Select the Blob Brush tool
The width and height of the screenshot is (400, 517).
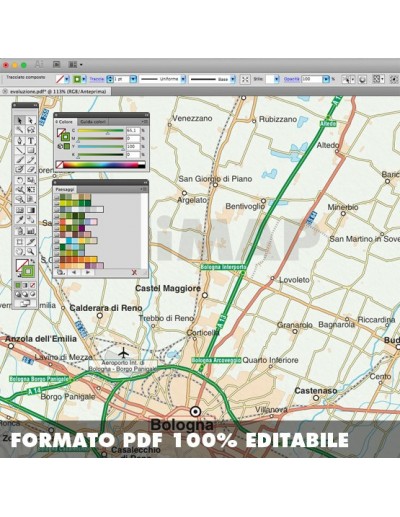pos(20,169)
